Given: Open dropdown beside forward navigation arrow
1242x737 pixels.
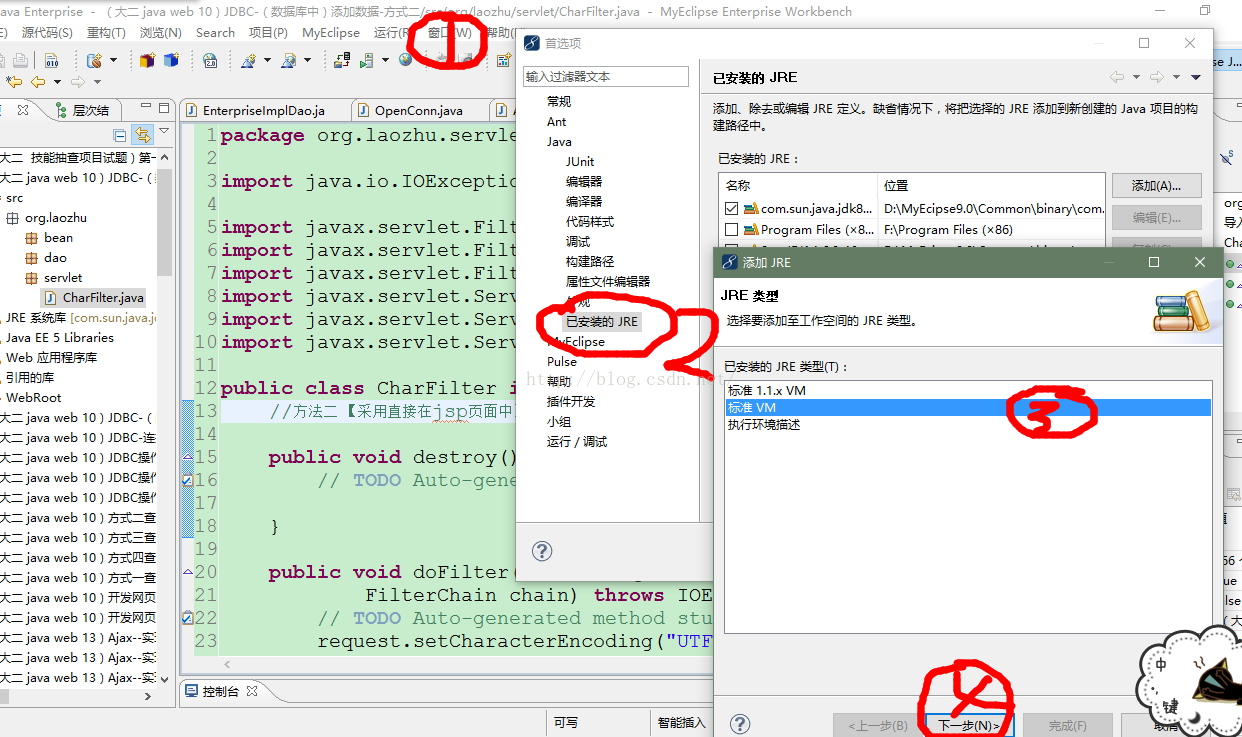Looking at the screenshot, I should [97, 81].
